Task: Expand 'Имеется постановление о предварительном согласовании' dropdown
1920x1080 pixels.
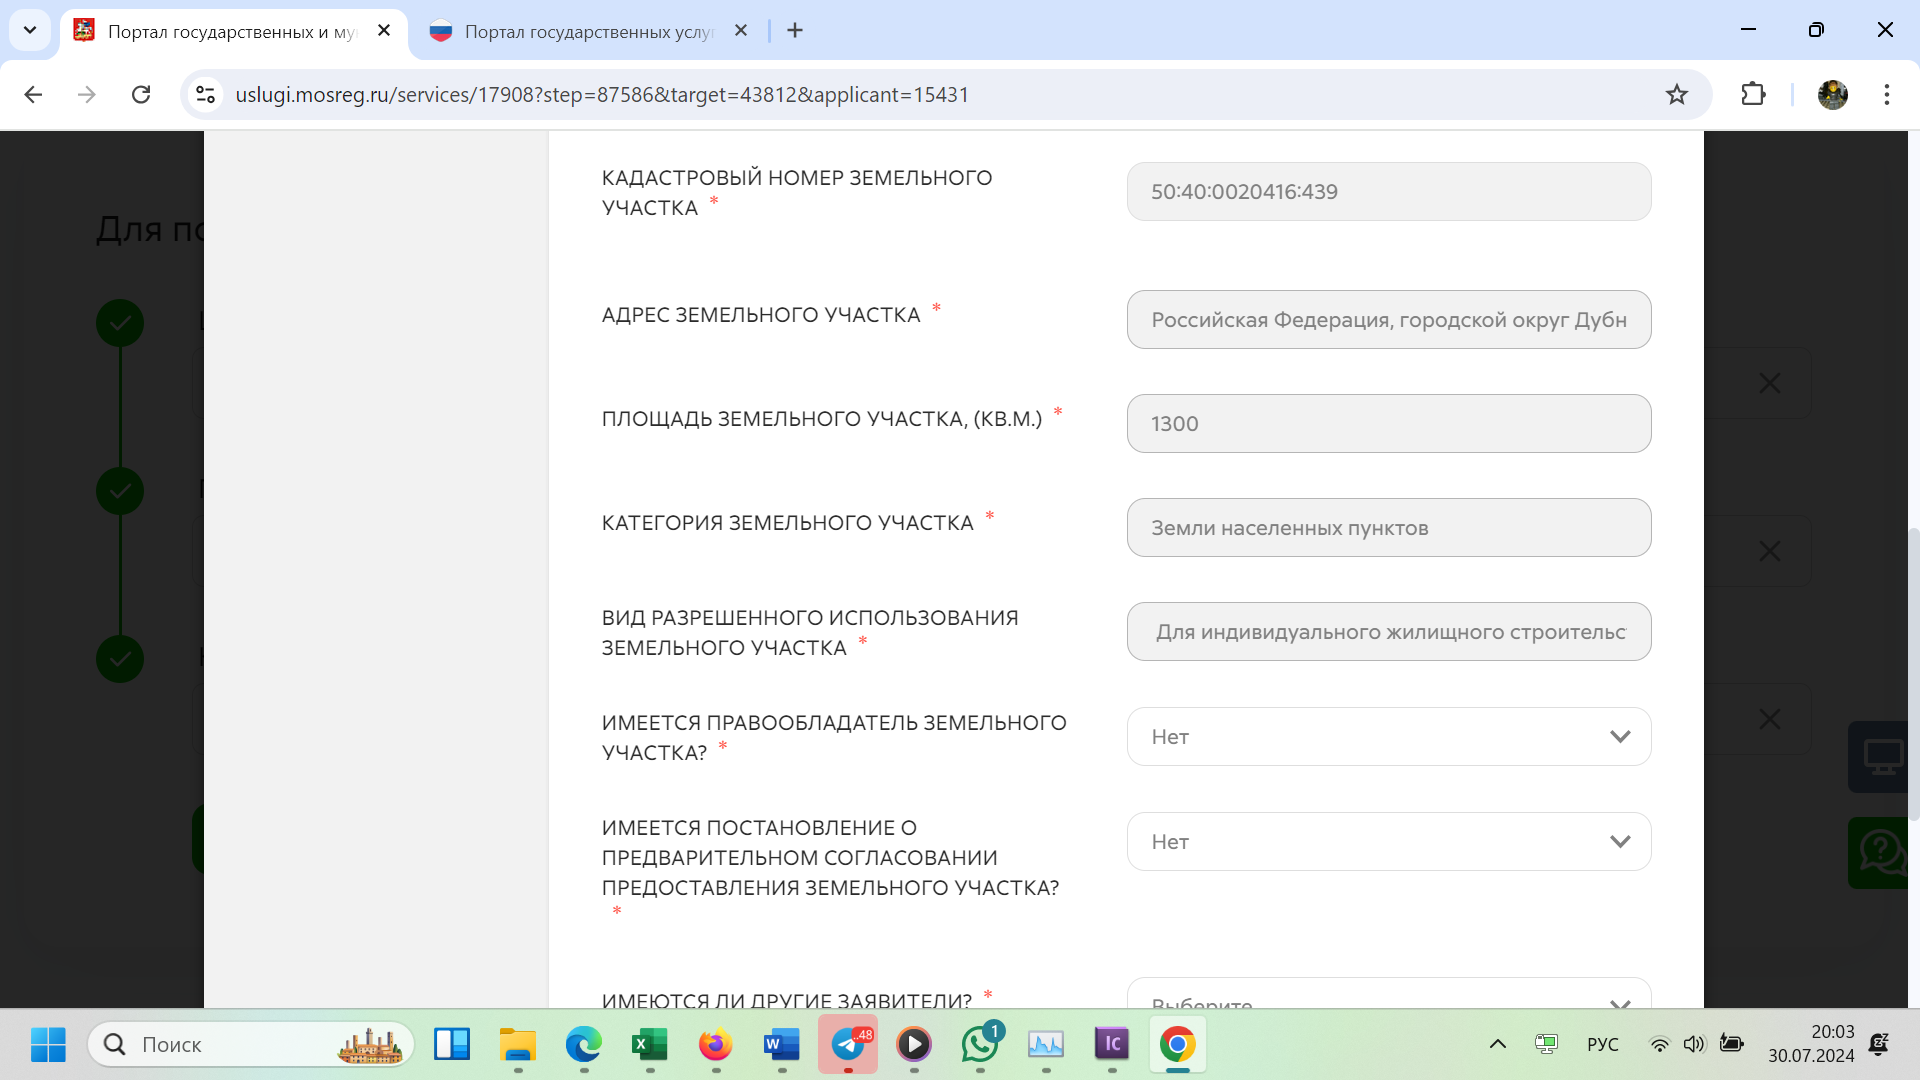Action: point(1388,842)
